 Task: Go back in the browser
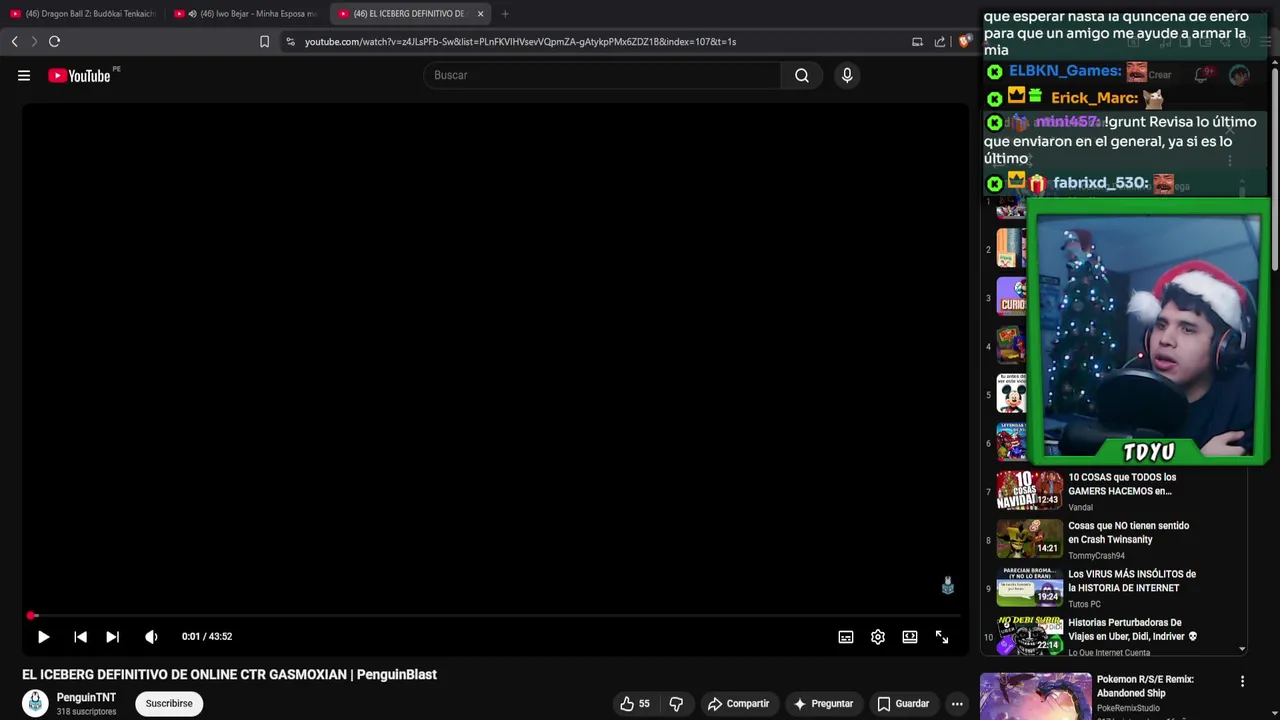14,41
